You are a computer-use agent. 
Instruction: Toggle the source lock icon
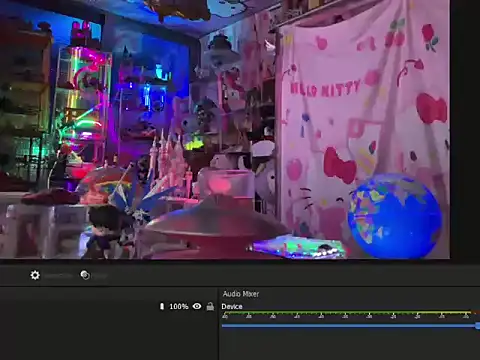tap(210, 306)
